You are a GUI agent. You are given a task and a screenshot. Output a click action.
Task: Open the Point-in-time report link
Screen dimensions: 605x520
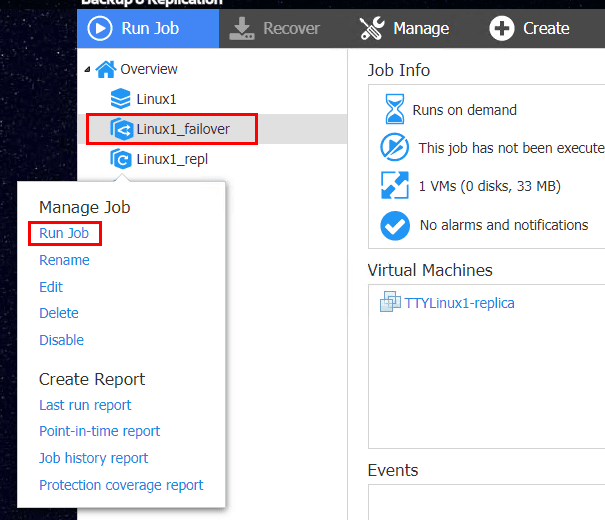click(100, 431)
